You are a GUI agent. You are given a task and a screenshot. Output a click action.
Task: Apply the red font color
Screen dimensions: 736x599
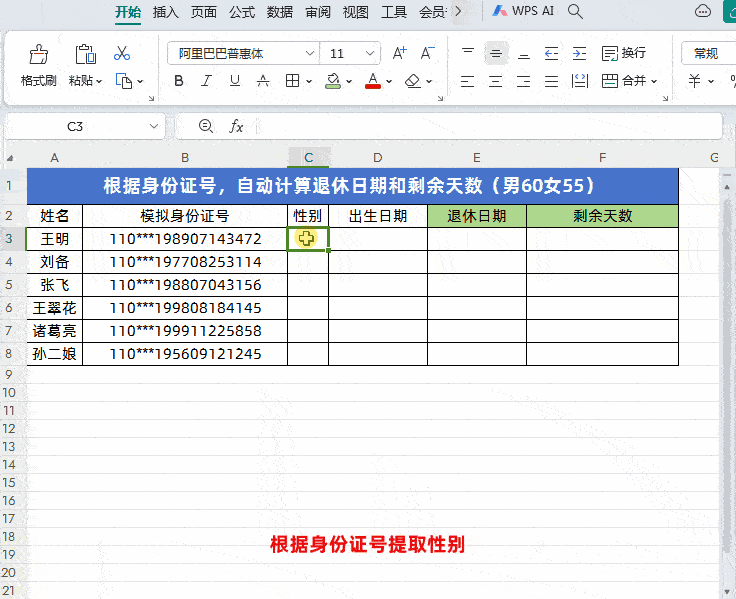373,81
